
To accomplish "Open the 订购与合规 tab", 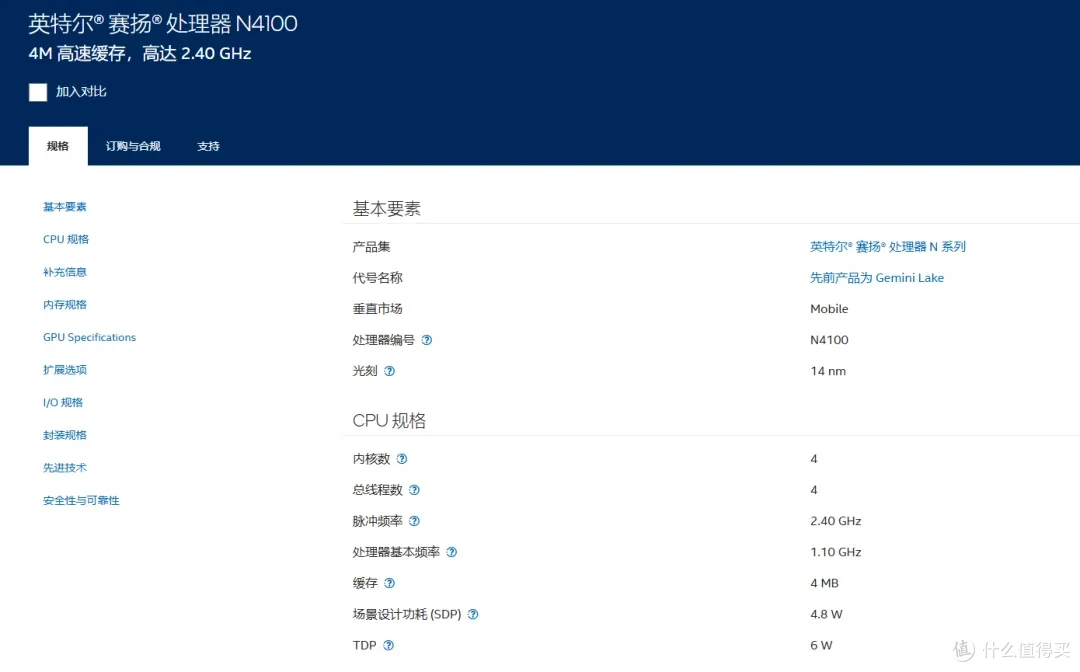I will click(x=133, y=146).
